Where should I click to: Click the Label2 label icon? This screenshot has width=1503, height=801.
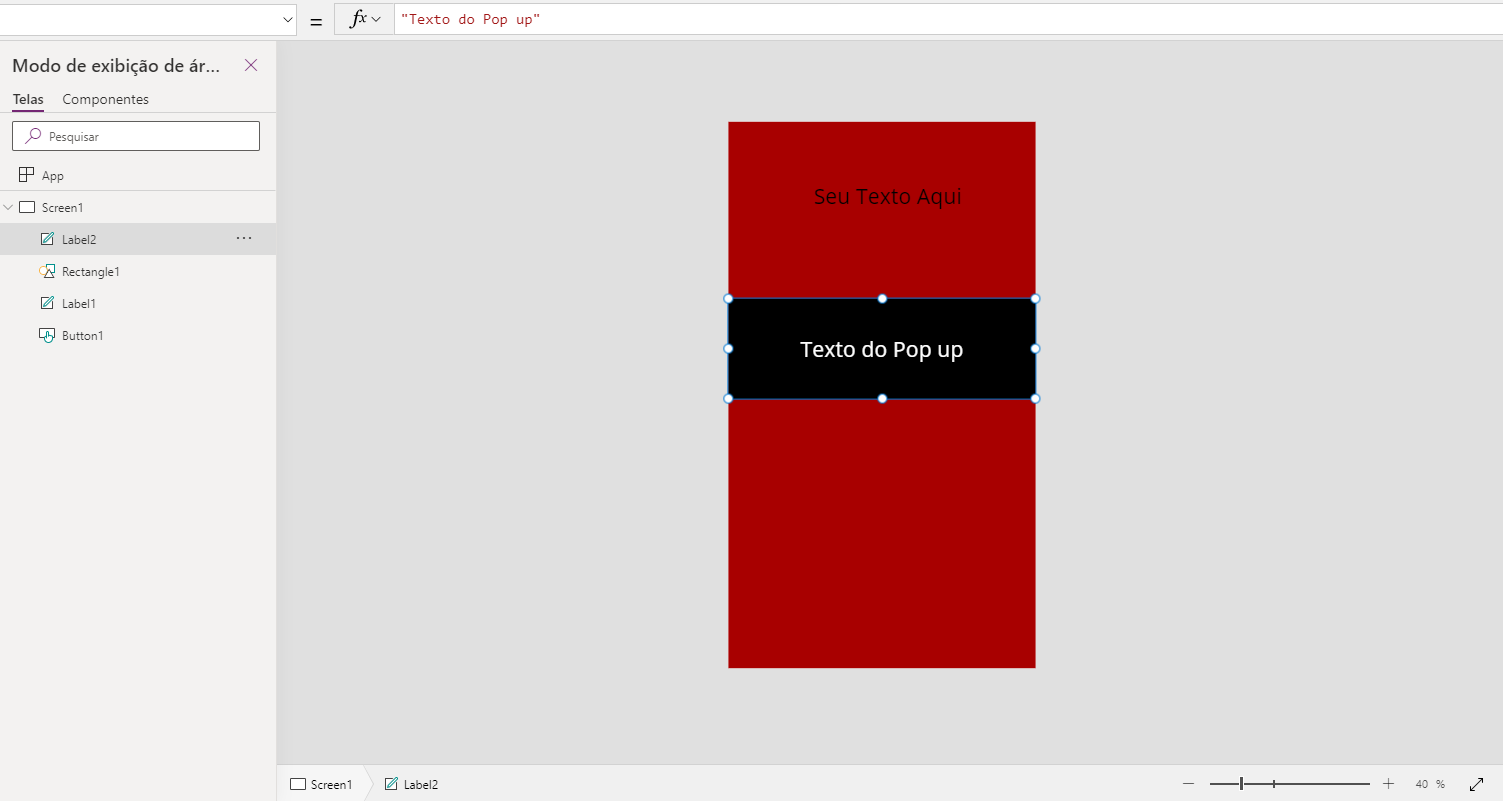47,239
